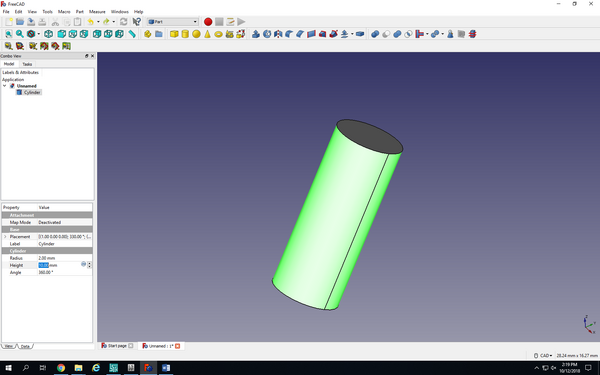The height and width of the screenshot is (375, 600).
Task: Open the Part workbench selector
Action: 173,22
